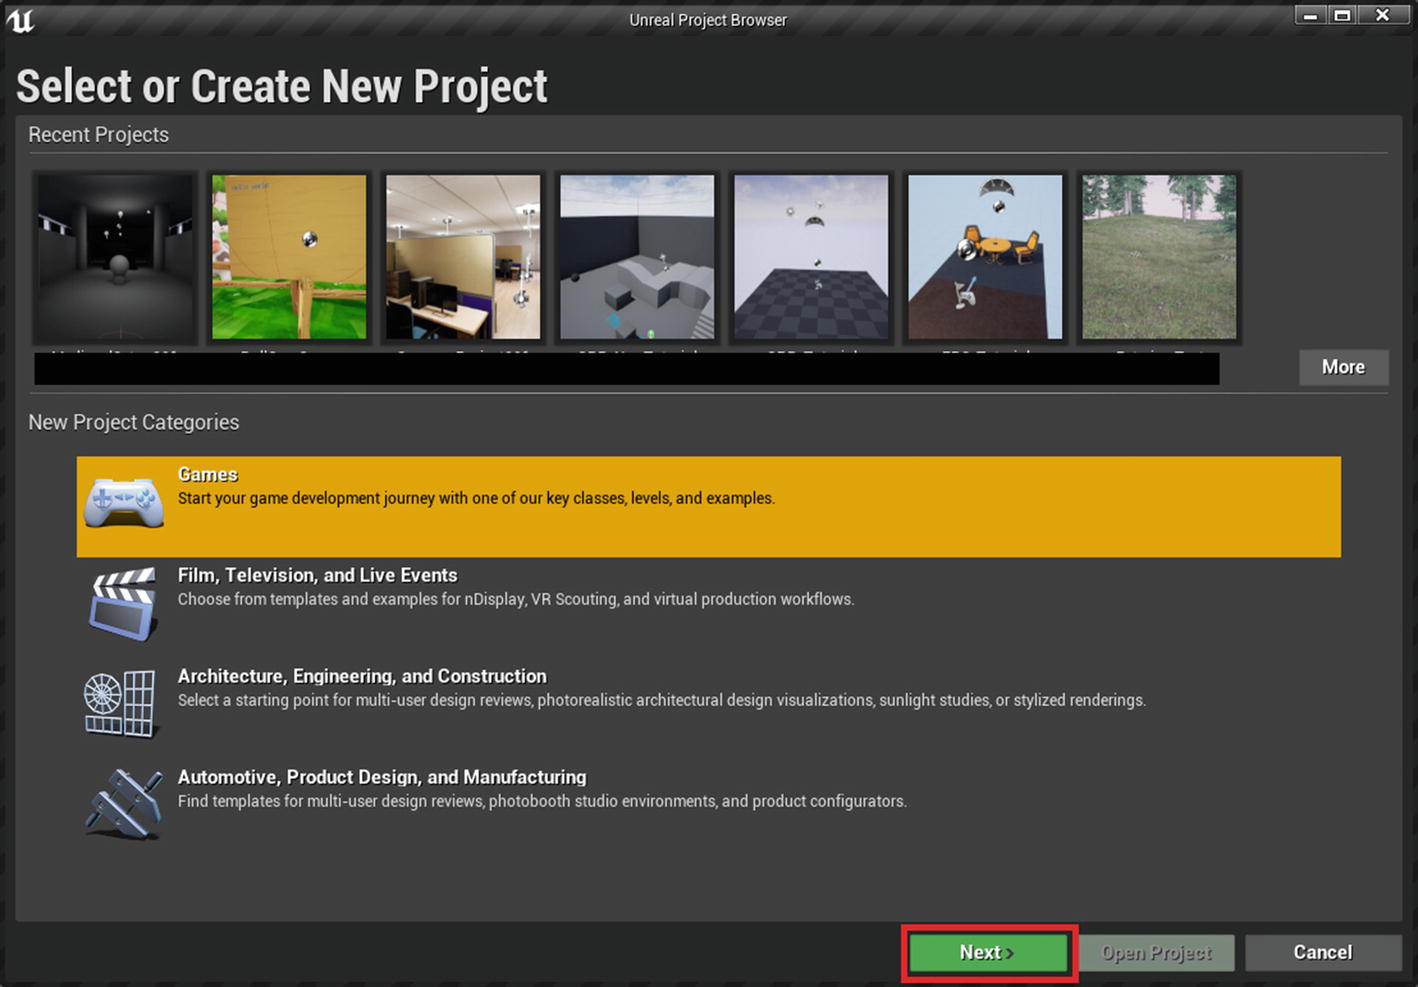Screen dimensions: 1418x987
Task: Close the Unreal Project Browser window
Action: 1382,15
